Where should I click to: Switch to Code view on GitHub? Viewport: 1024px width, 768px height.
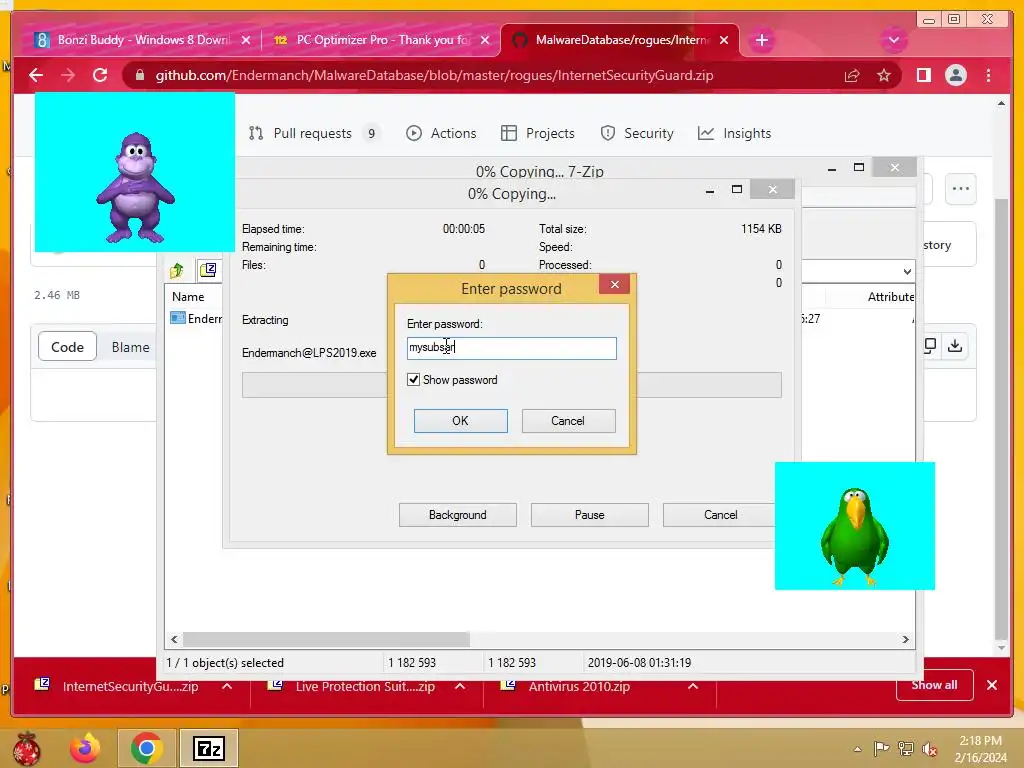(x=67, y=347)
